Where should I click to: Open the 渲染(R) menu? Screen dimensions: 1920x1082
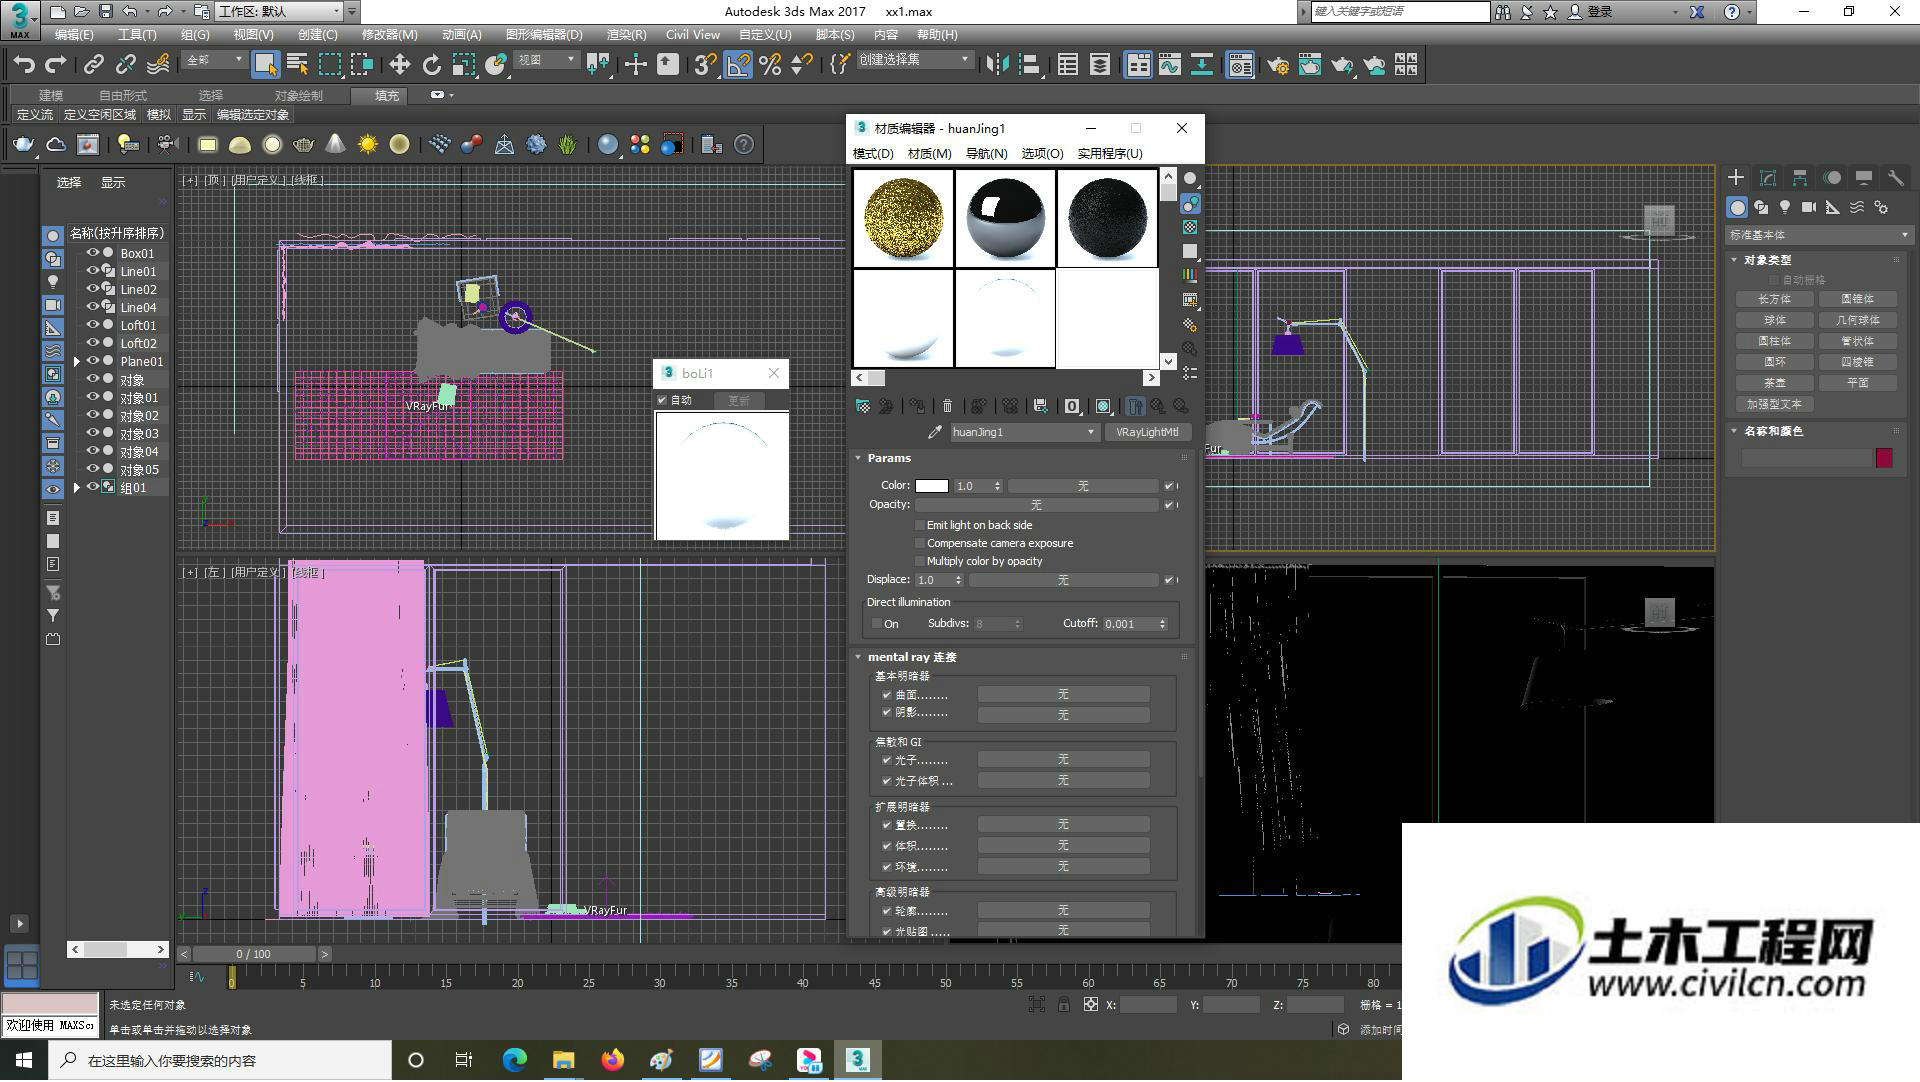pyautogui.click(x=626, y=34)
